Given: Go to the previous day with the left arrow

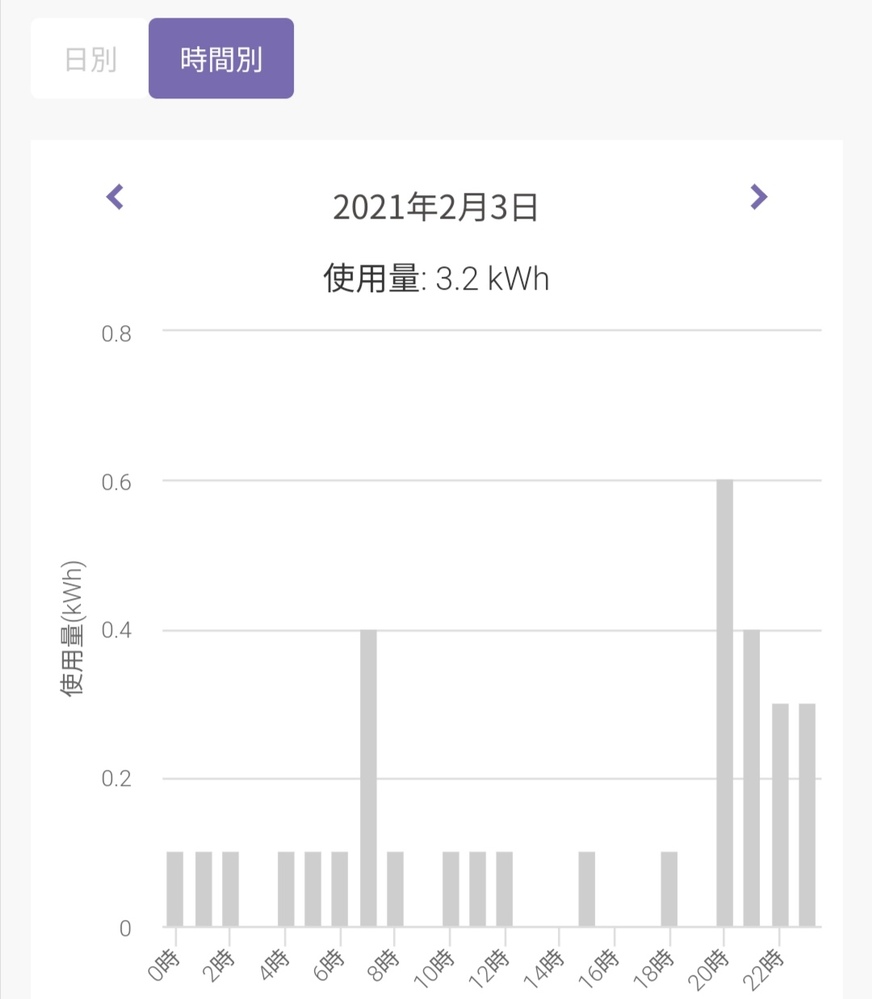Looking at the screenshot, I should point(115,197).
